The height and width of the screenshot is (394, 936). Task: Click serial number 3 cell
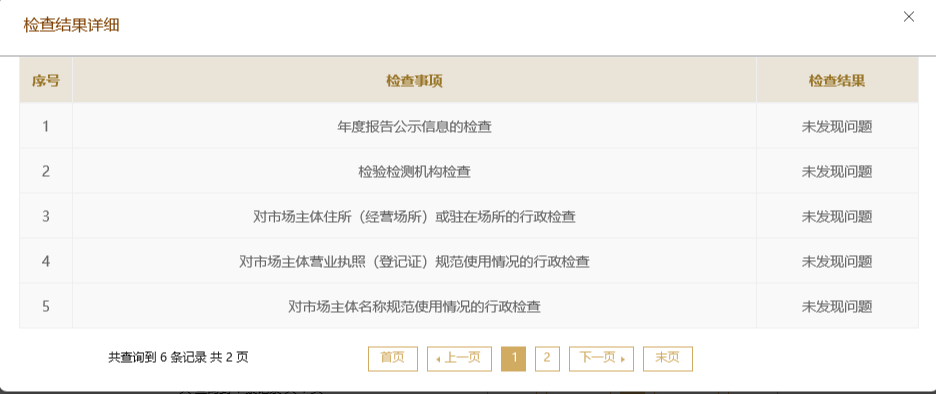46,217
